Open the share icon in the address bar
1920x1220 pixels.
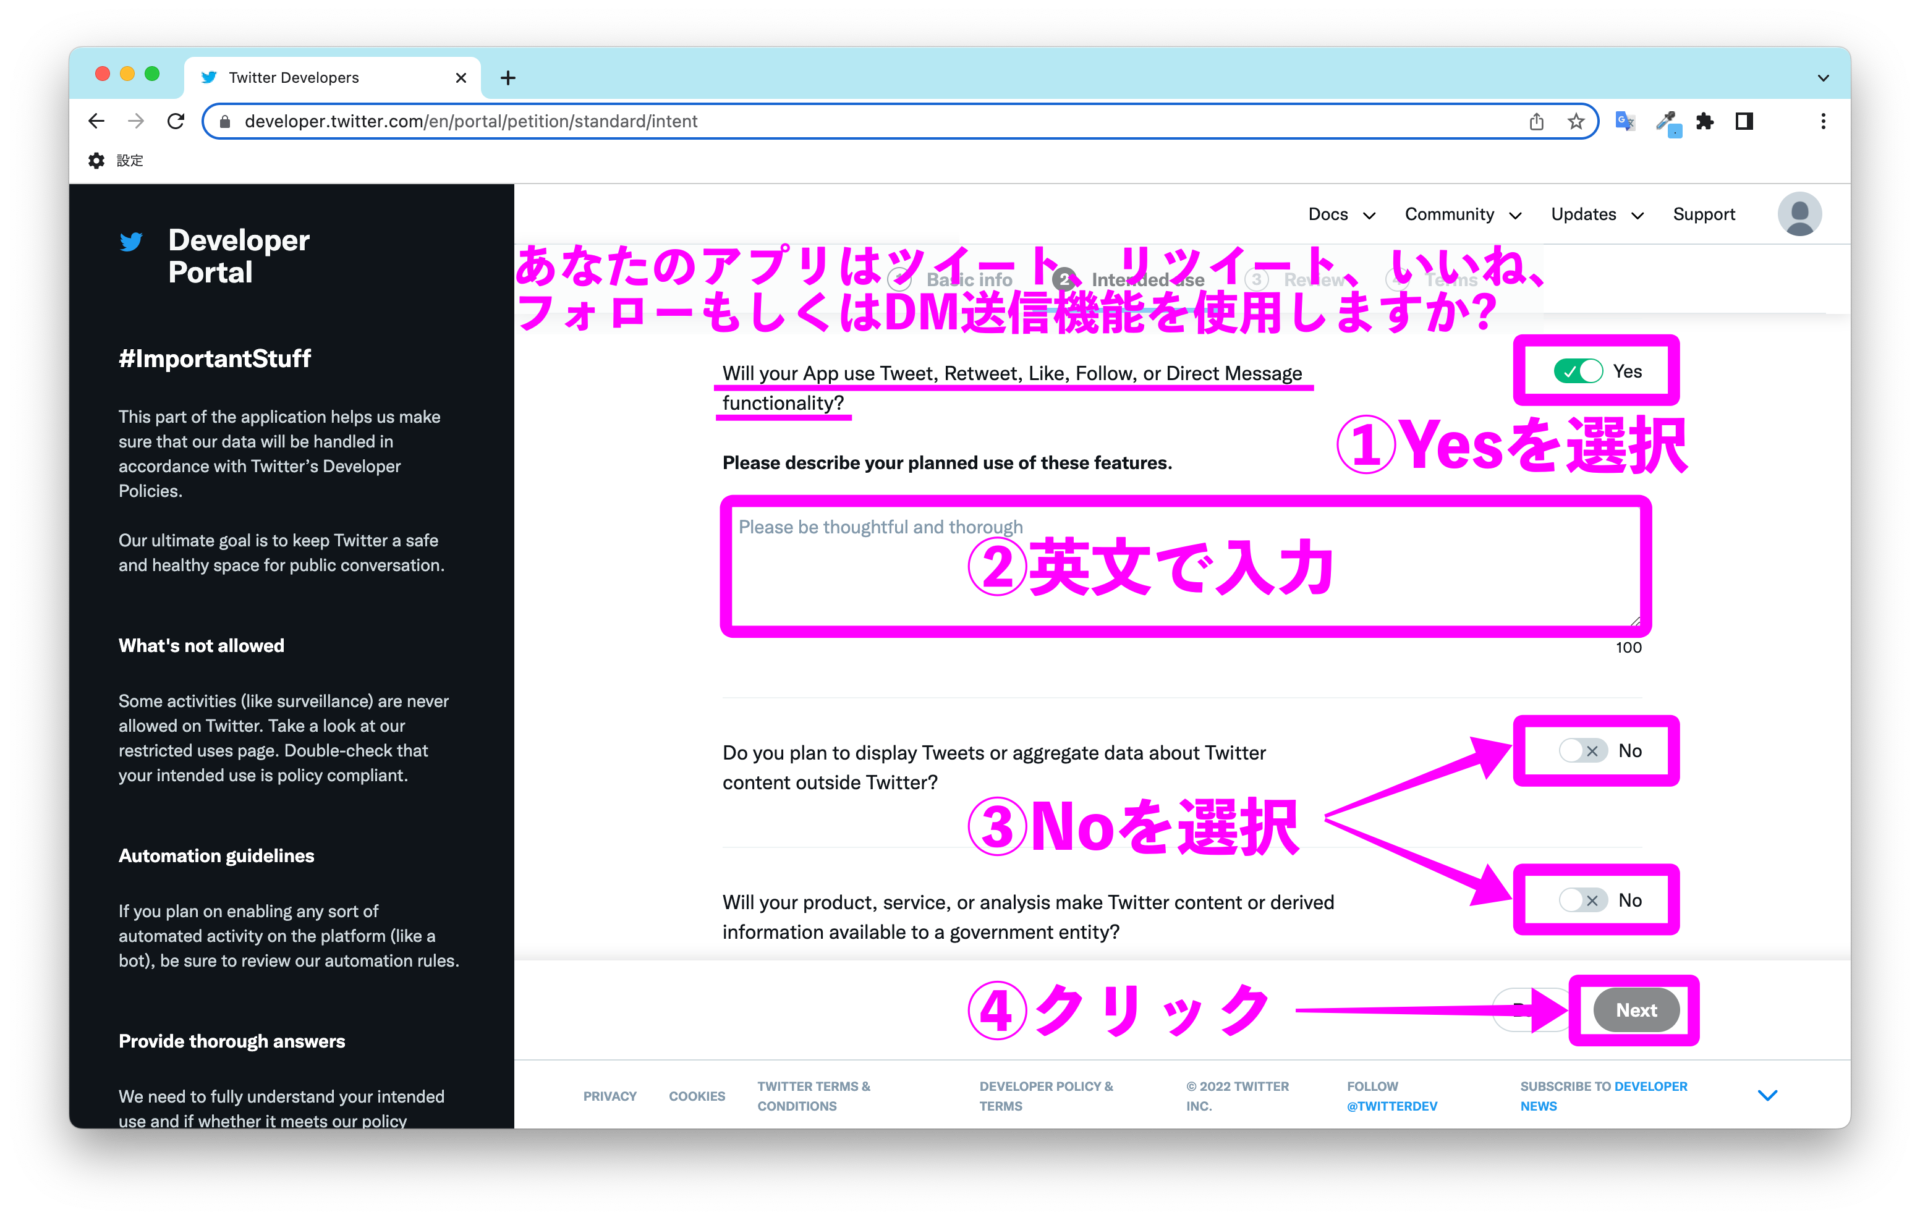tap(1537, 121)
